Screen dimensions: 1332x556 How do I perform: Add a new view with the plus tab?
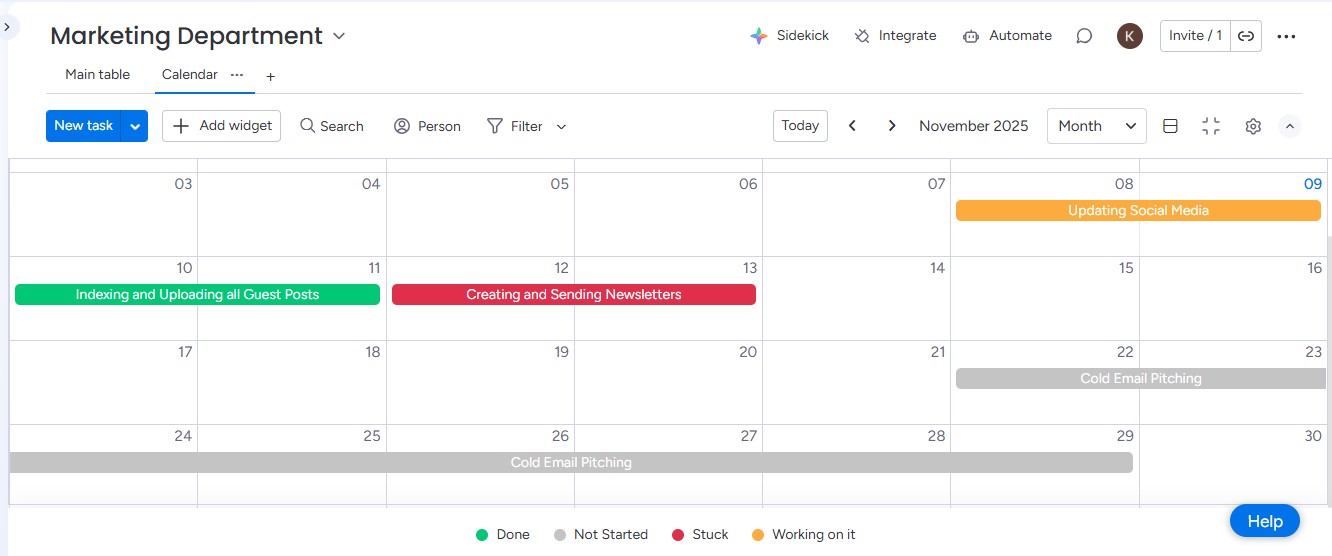(x=270, y=76)
